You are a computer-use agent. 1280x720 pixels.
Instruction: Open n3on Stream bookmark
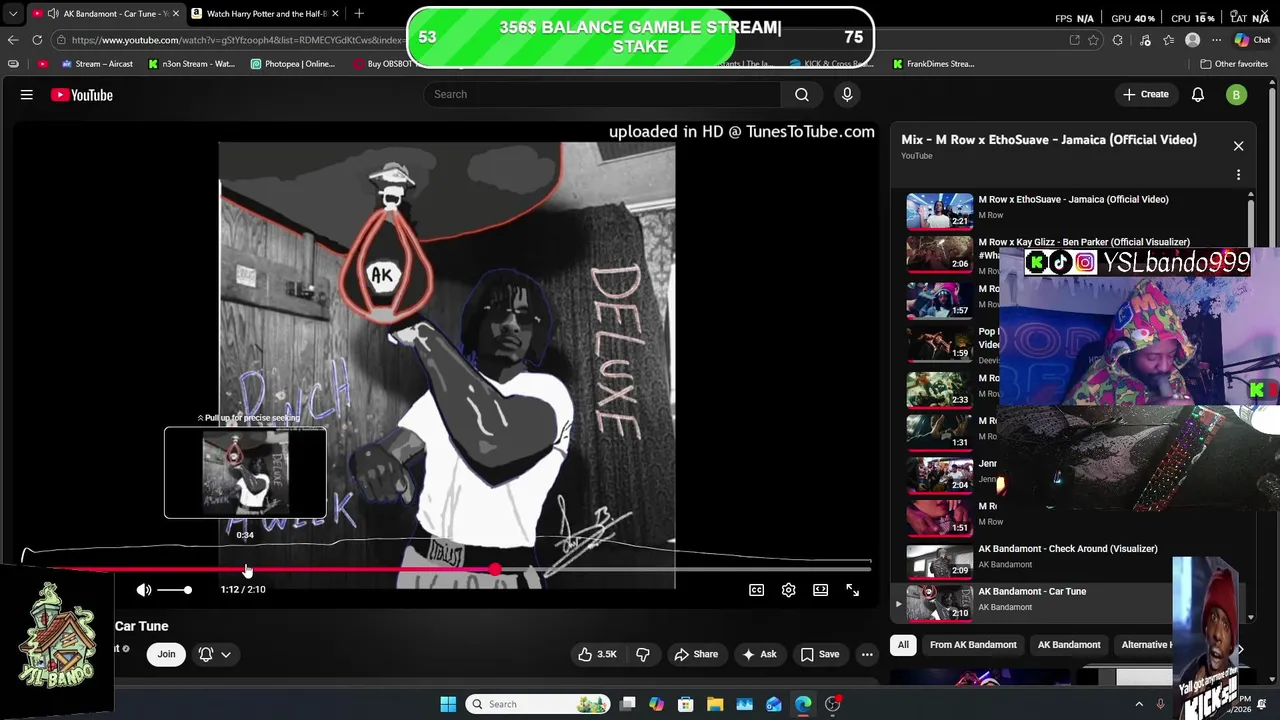192,64
